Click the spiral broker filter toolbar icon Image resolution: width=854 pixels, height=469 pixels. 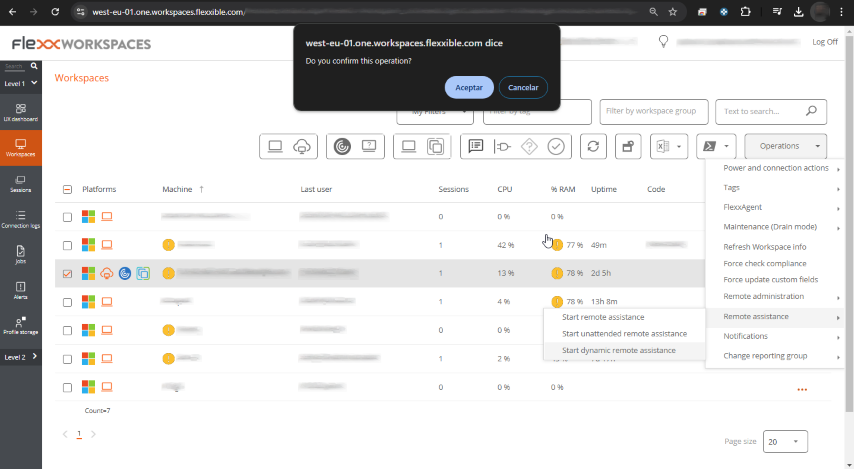pos(342,146)
